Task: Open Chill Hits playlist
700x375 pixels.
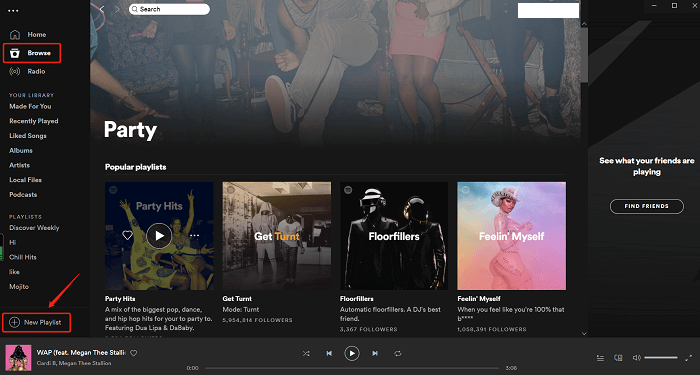Action: [x=23, y=257]
